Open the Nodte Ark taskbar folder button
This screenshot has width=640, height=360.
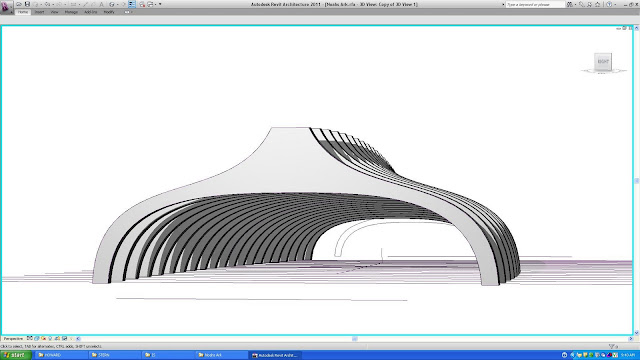pyautogui.click(x=221, y=355)
